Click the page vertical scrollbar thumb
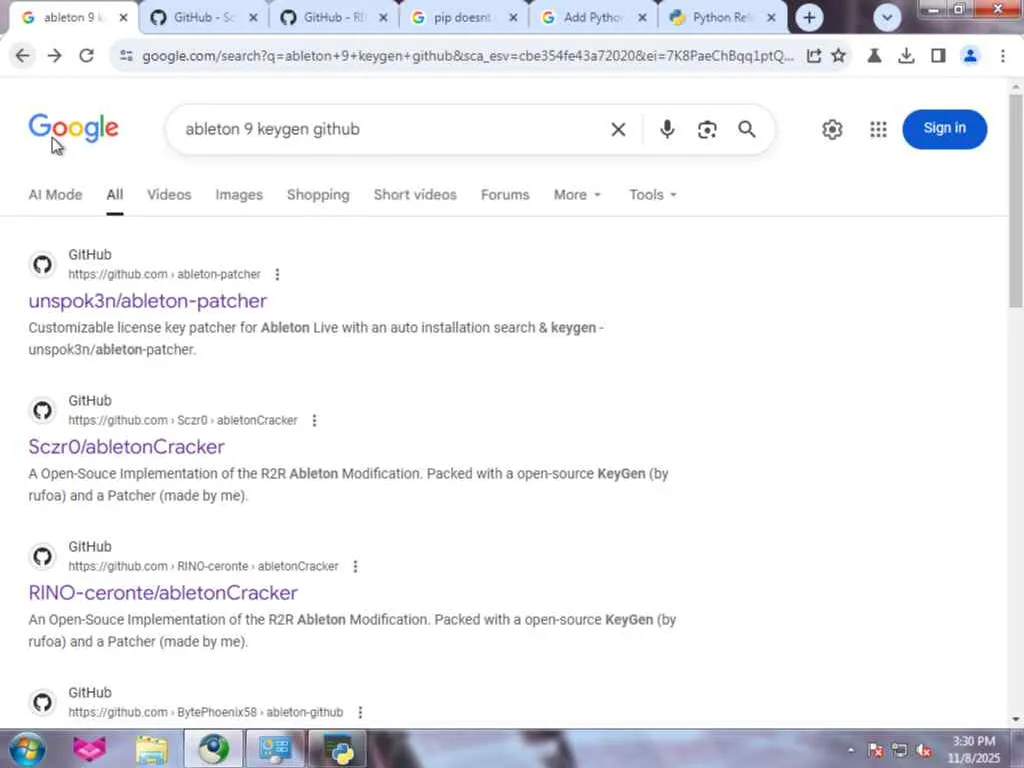This screenshot has height=768, width=1024. click(x=1016, y=200)
